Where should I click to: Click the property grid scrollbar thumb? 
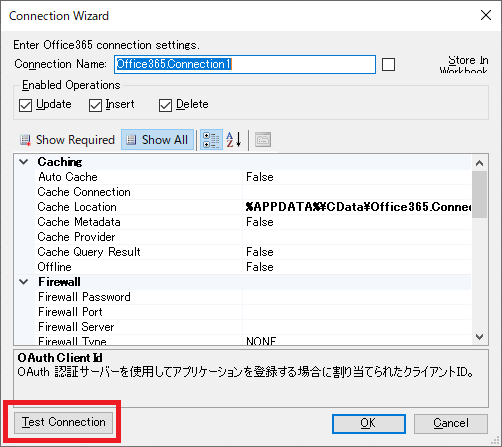(x=479, y=194)
